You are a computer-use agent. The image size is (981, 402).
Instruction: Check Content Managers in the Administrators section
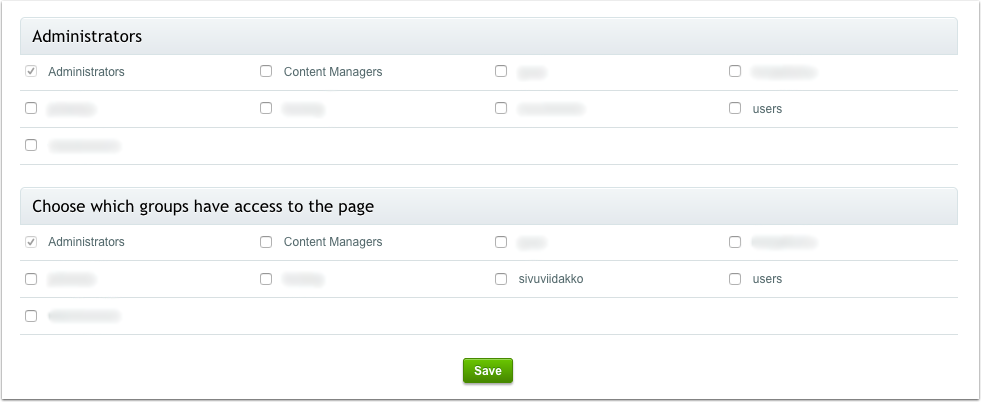pyautogui.click(x=266, y=71)
